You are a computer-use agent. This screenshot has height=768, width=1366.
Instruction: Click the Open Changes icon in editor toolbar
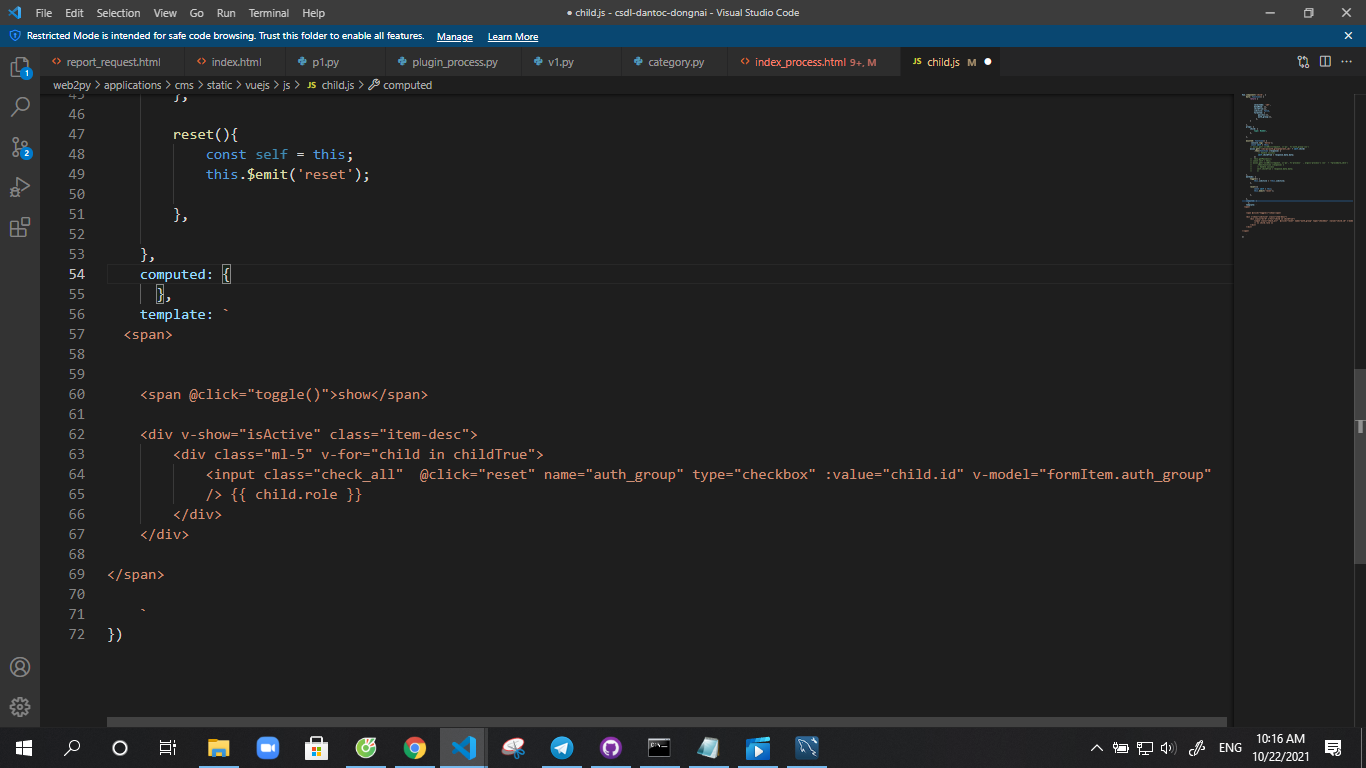[1303, 62]
